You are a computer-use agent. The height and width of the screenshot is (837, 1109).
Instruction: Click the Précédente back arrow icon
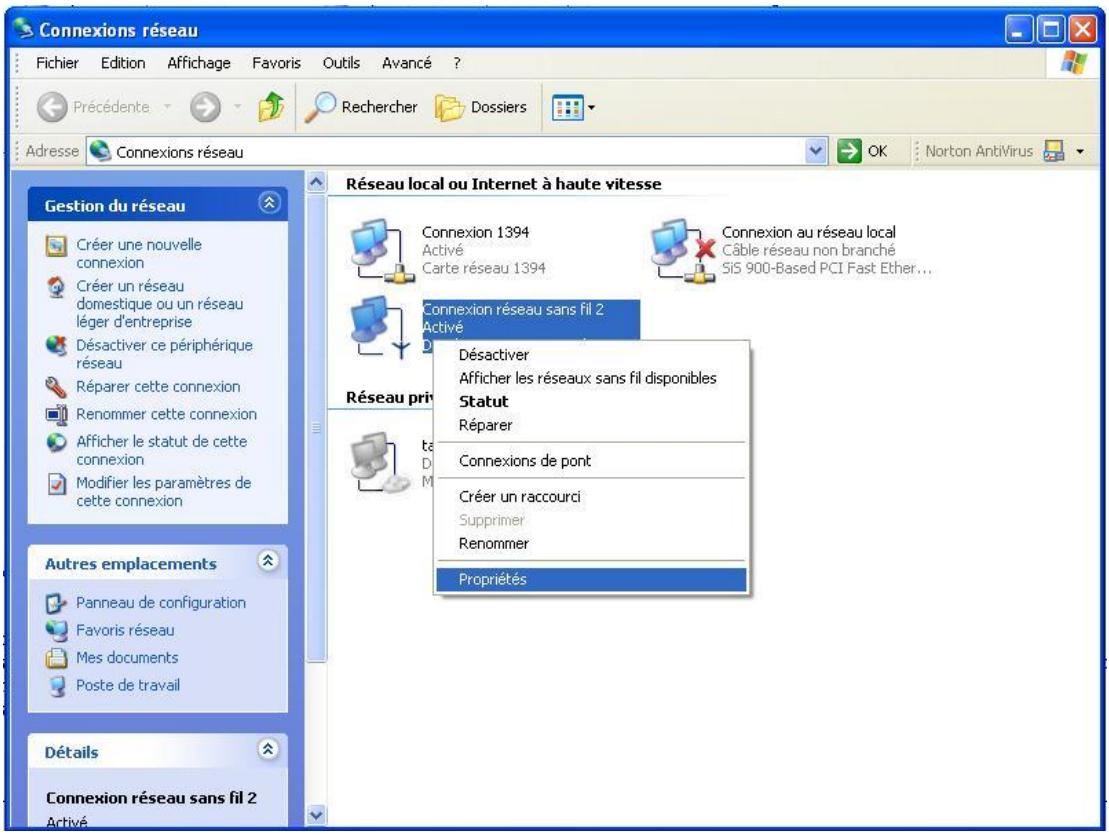[52, 108]
